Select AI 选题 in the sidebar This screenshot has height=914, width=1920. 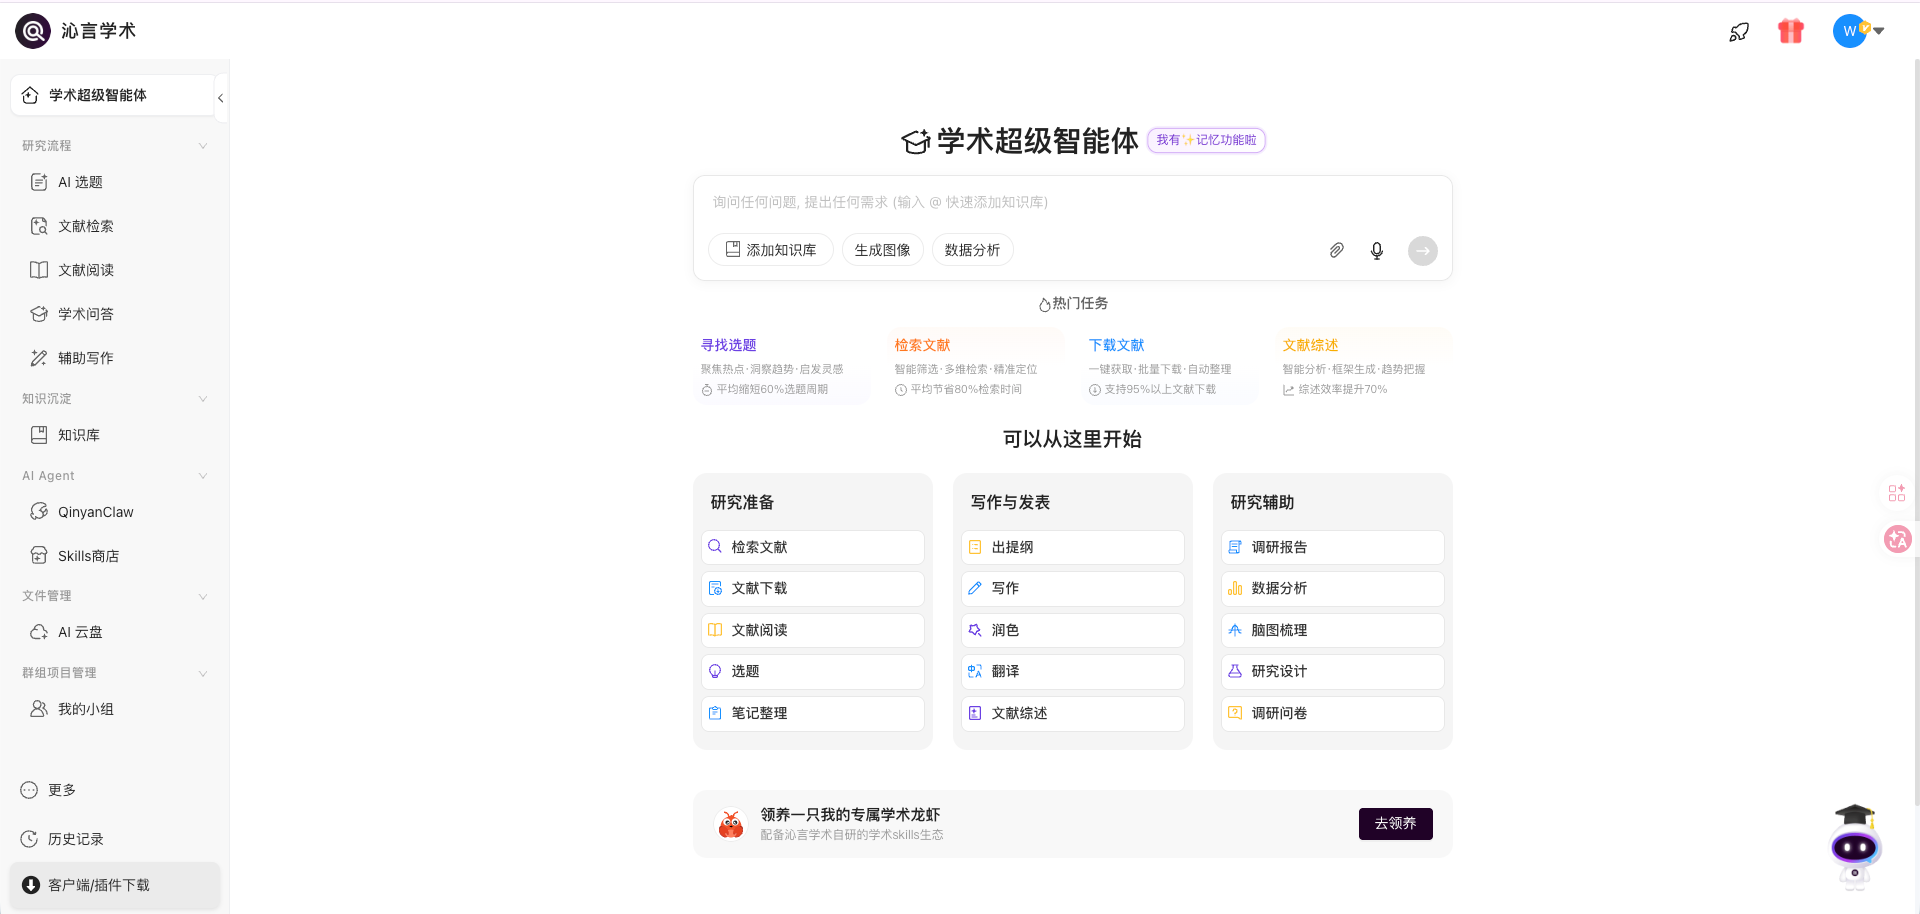(x=78, y=182)
